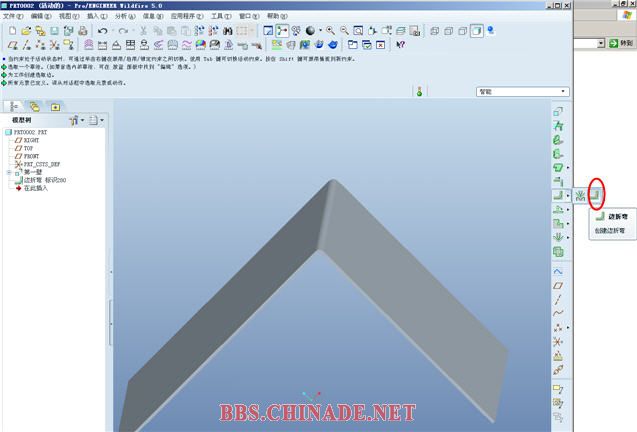637x432 pixels.
Task: Click the What's This help icon
Action: tap(401, 45)
